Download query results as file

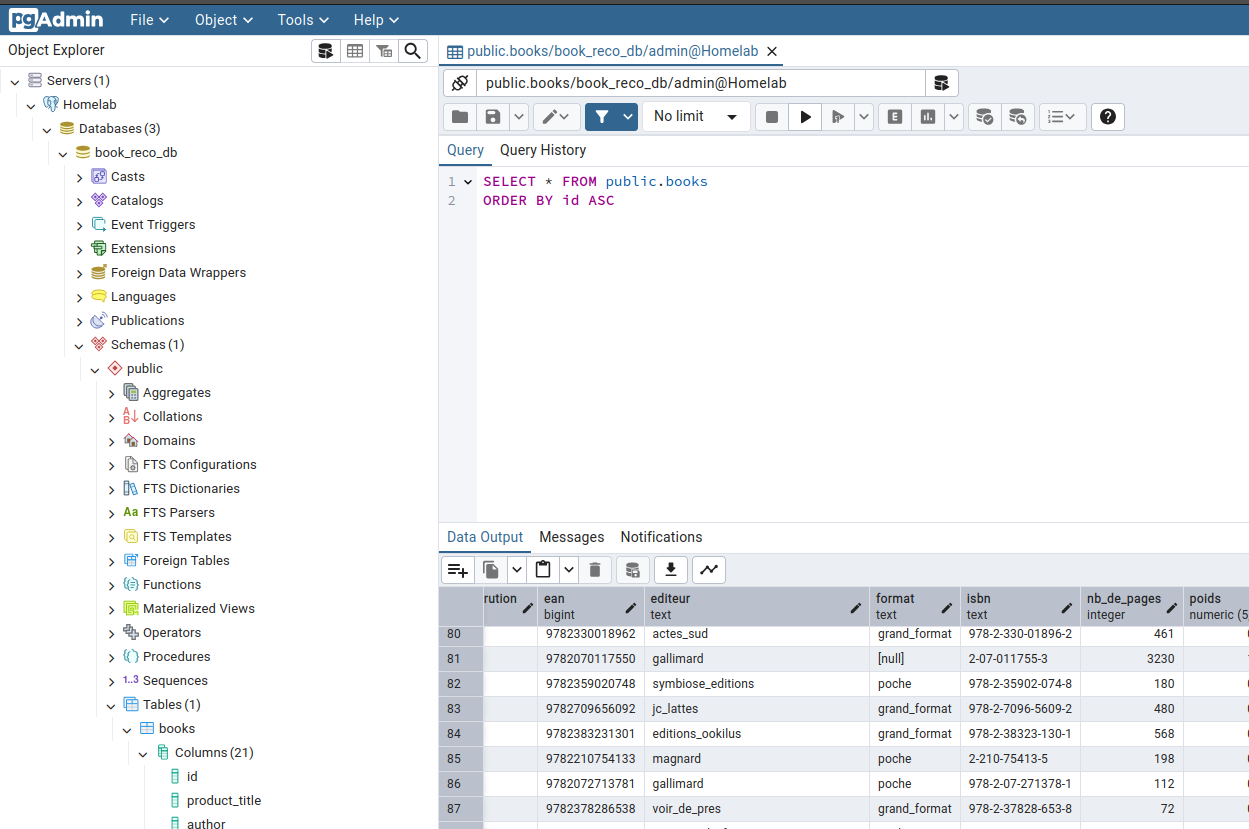pyautogui.click(x=671, y=570)
